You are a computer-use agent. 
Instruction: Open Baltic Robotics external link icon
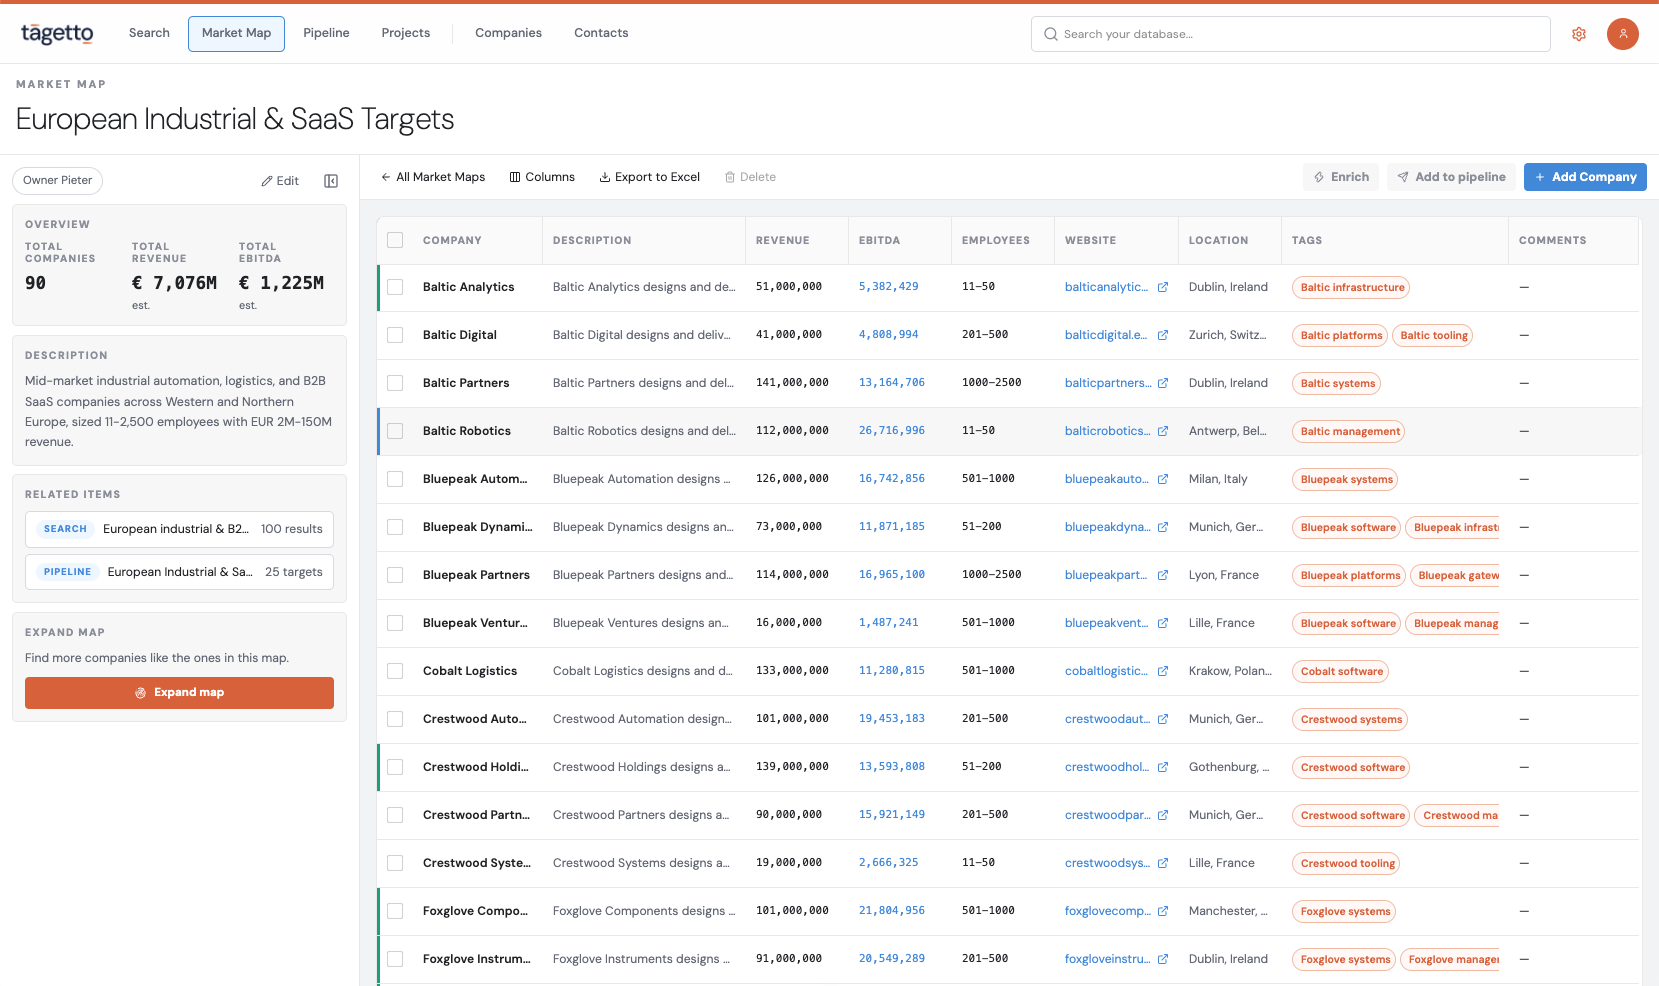coord(1163,431)
